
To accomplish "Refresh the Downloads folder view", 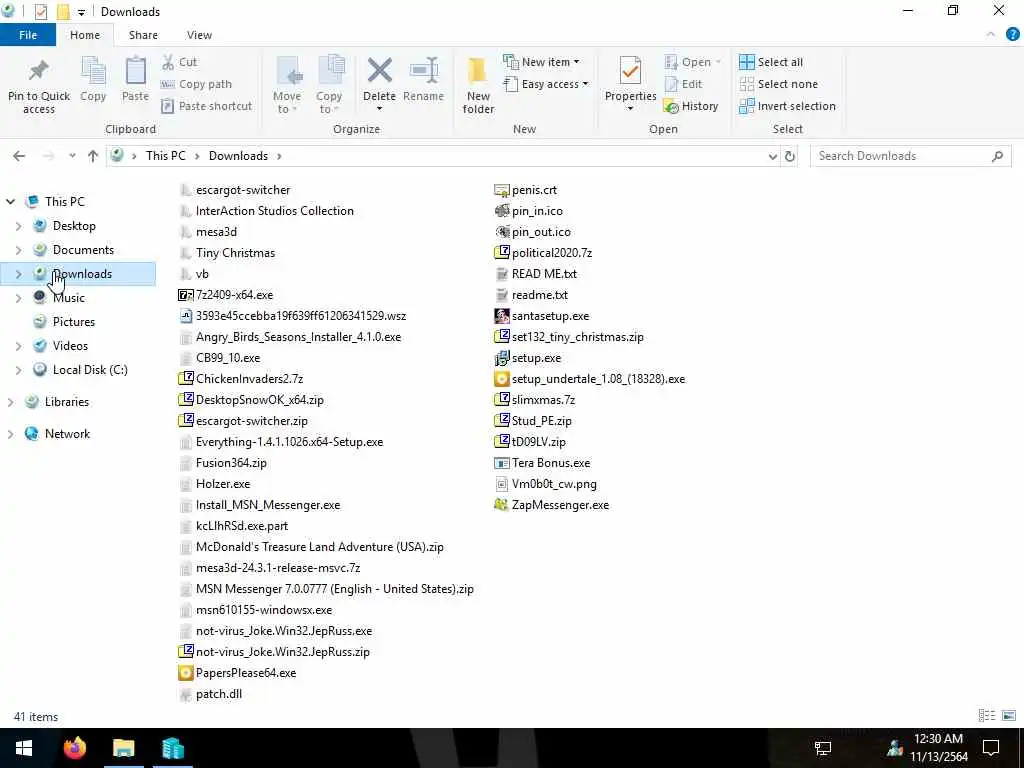I will [790, 156].
